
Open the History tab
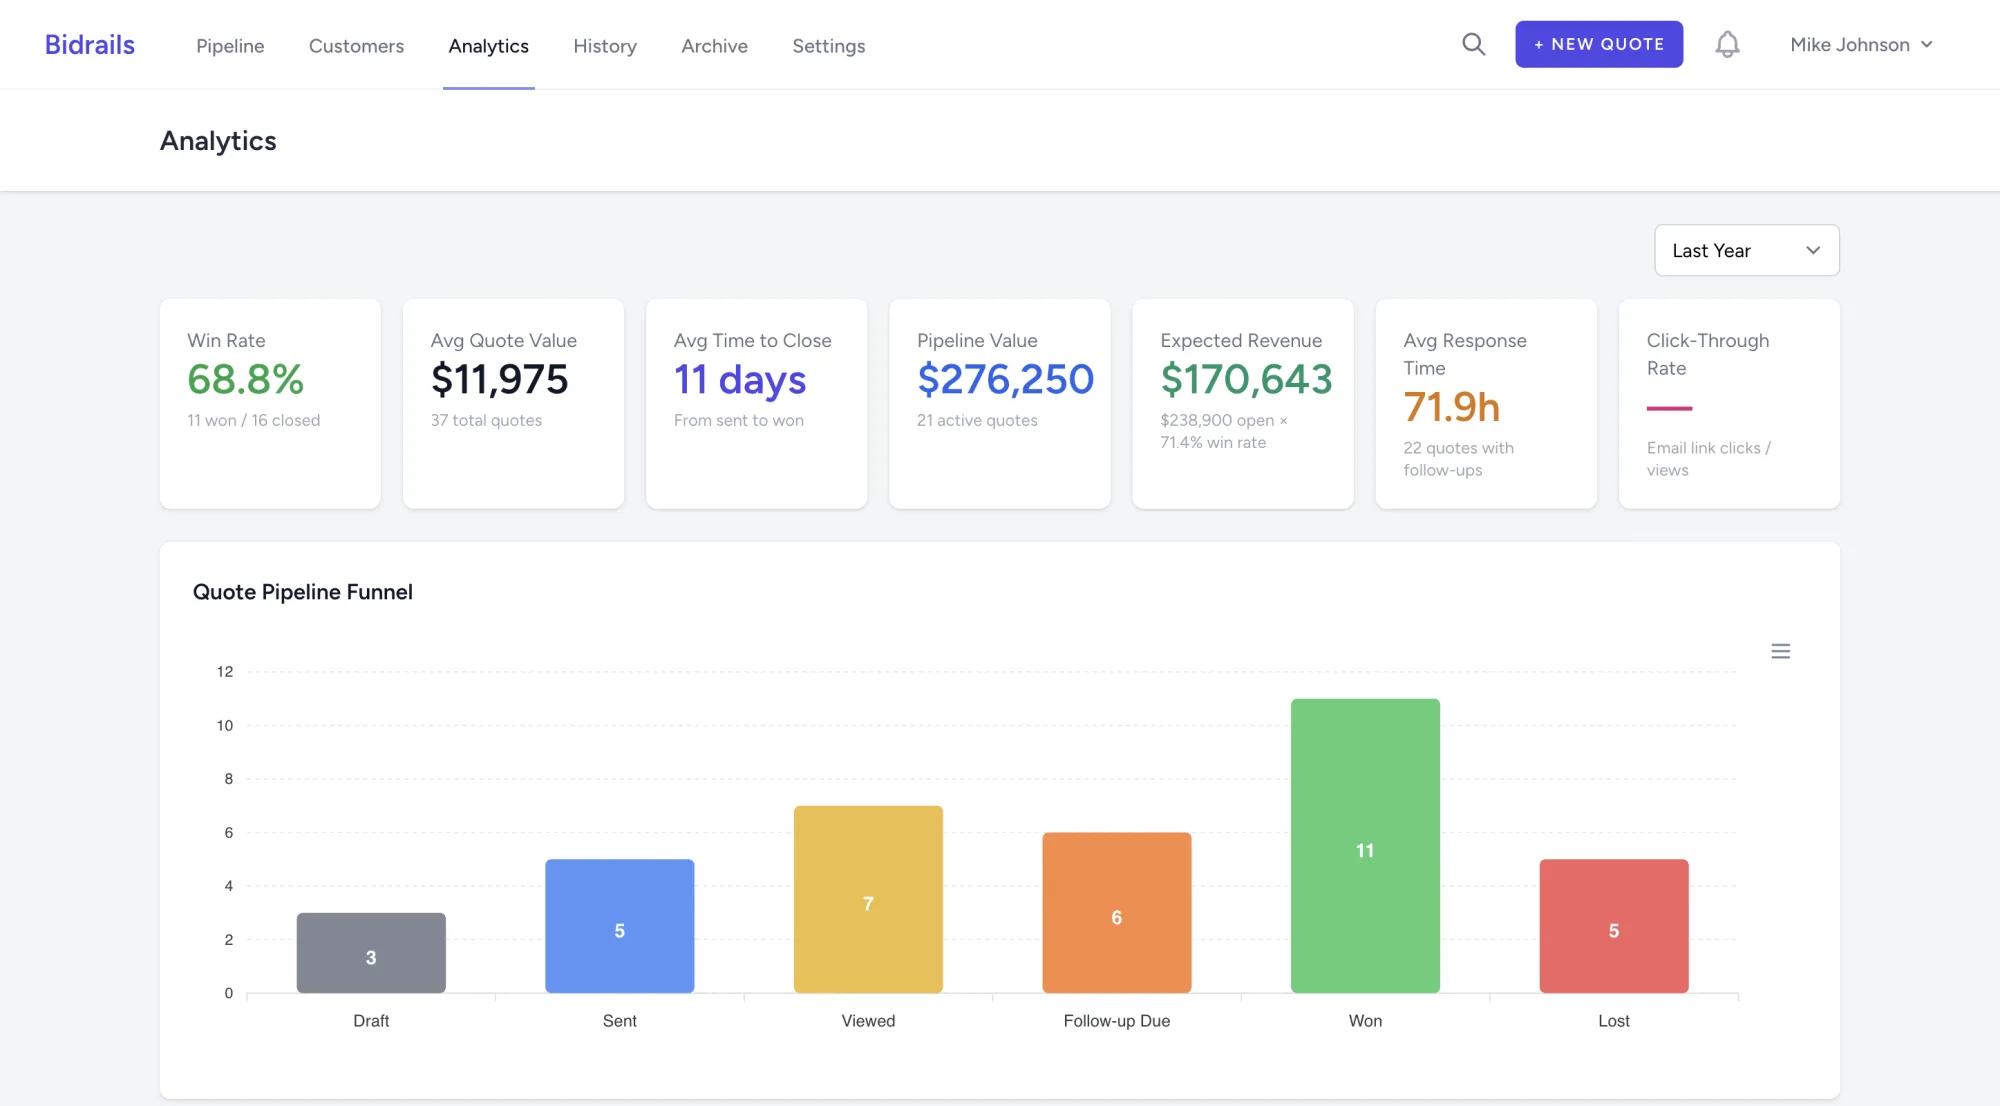pyautogui.click(x=605, y=46)
